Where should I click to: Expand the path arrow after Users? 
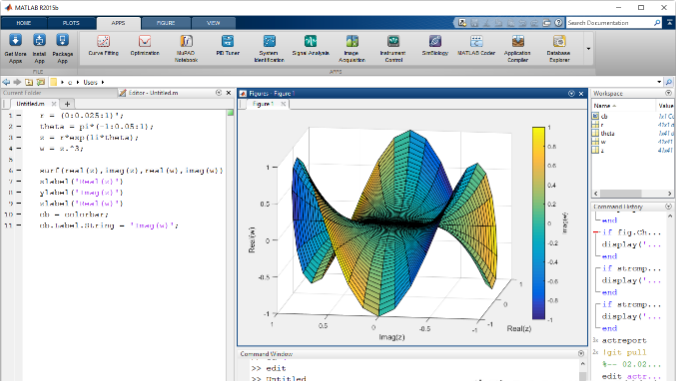(103, 82)
